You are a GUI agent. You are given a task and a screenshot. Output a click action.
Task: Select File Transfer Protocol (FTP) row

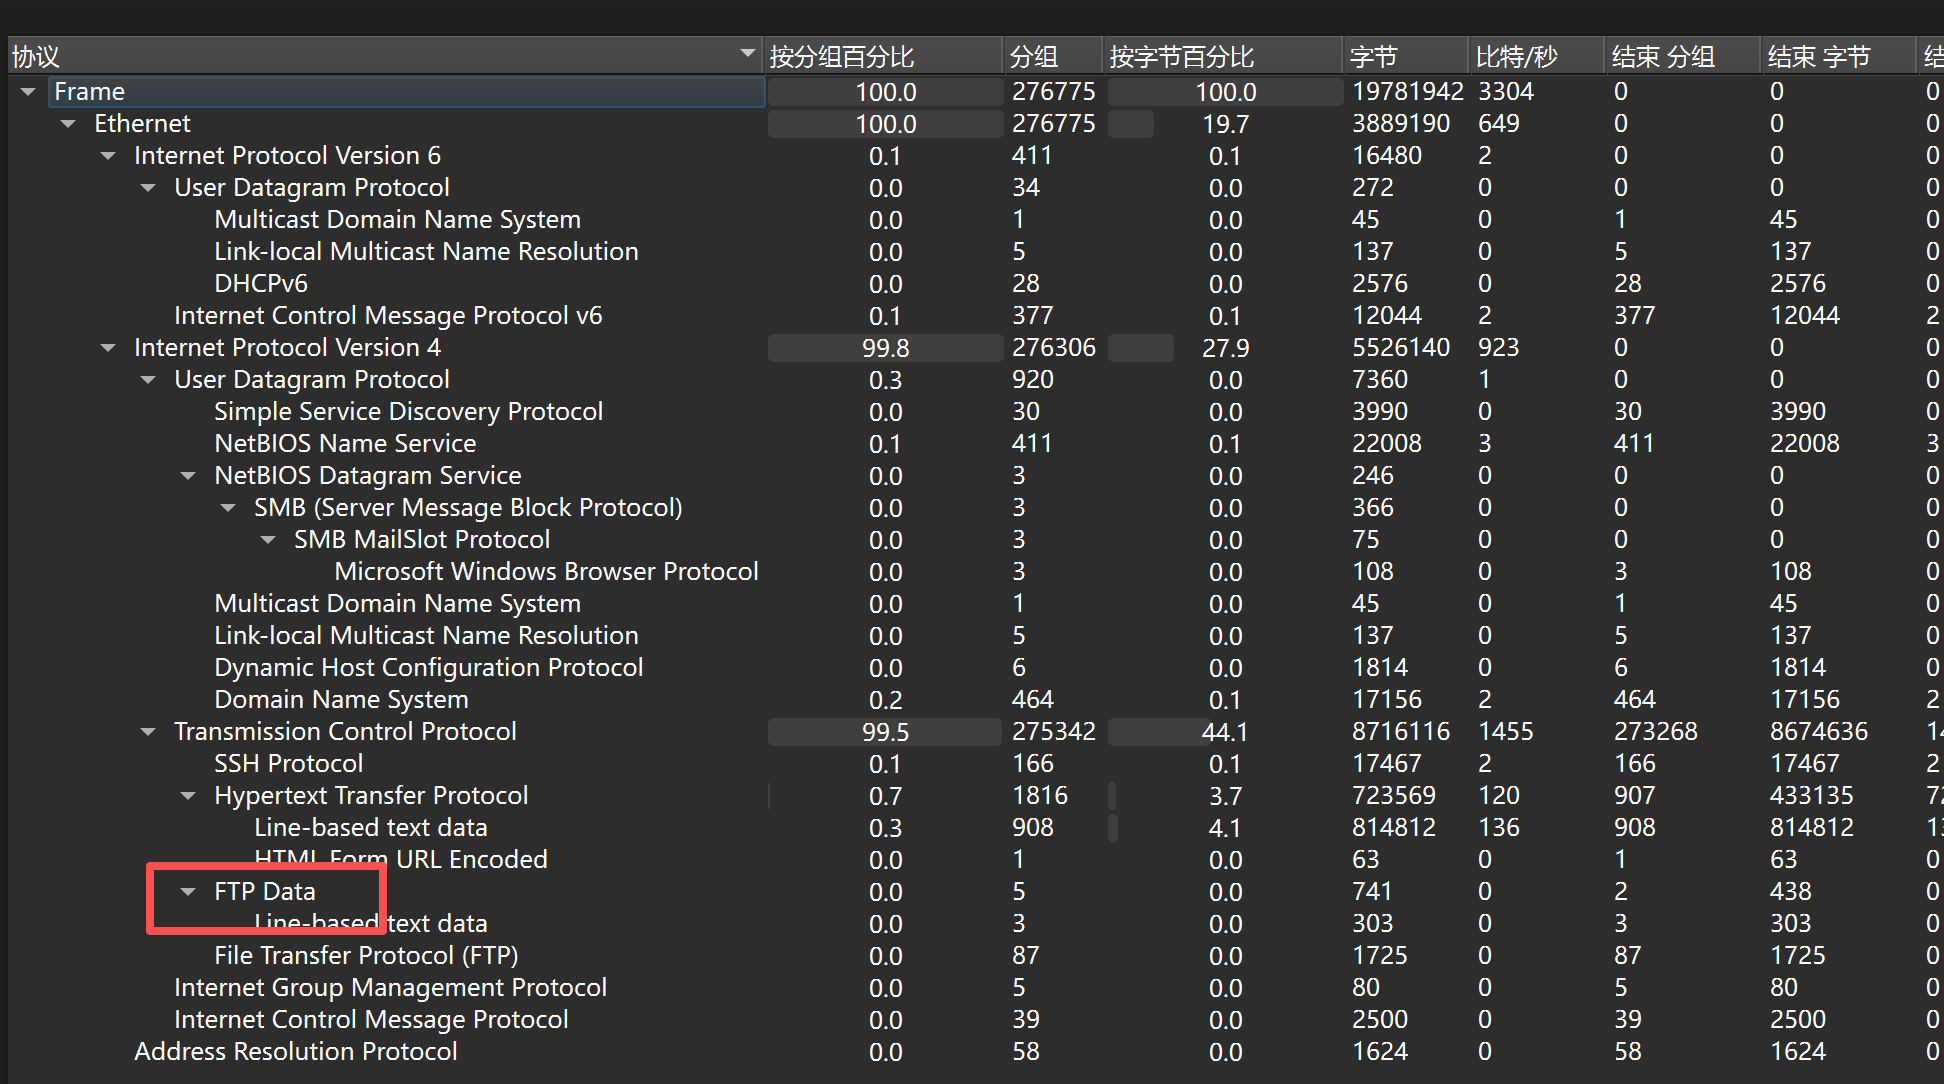(366, 956)
